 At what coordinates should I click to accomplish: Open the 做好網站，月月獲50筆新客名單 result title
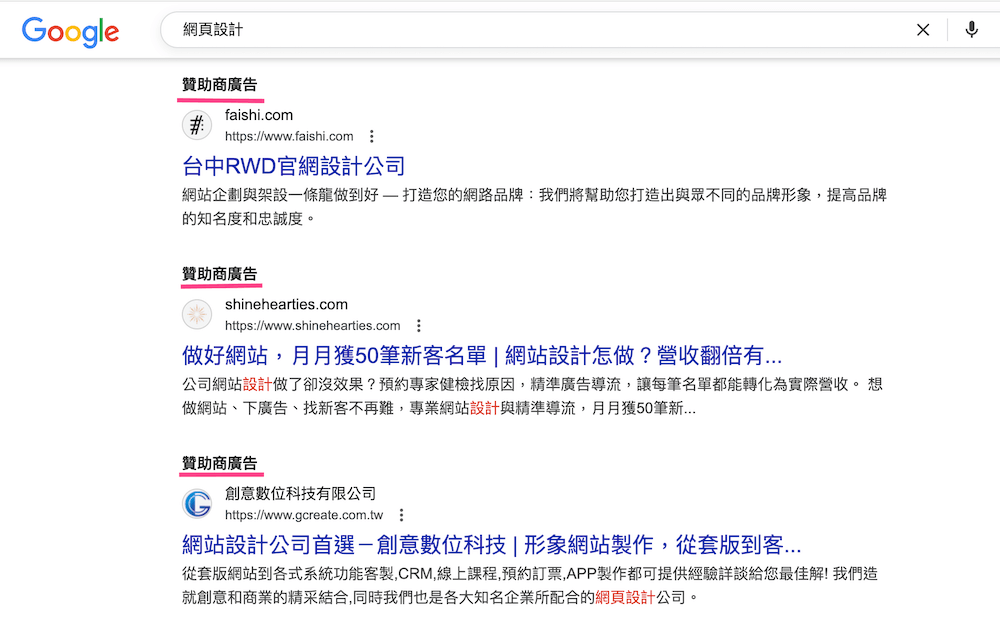[x=481, y=356]
